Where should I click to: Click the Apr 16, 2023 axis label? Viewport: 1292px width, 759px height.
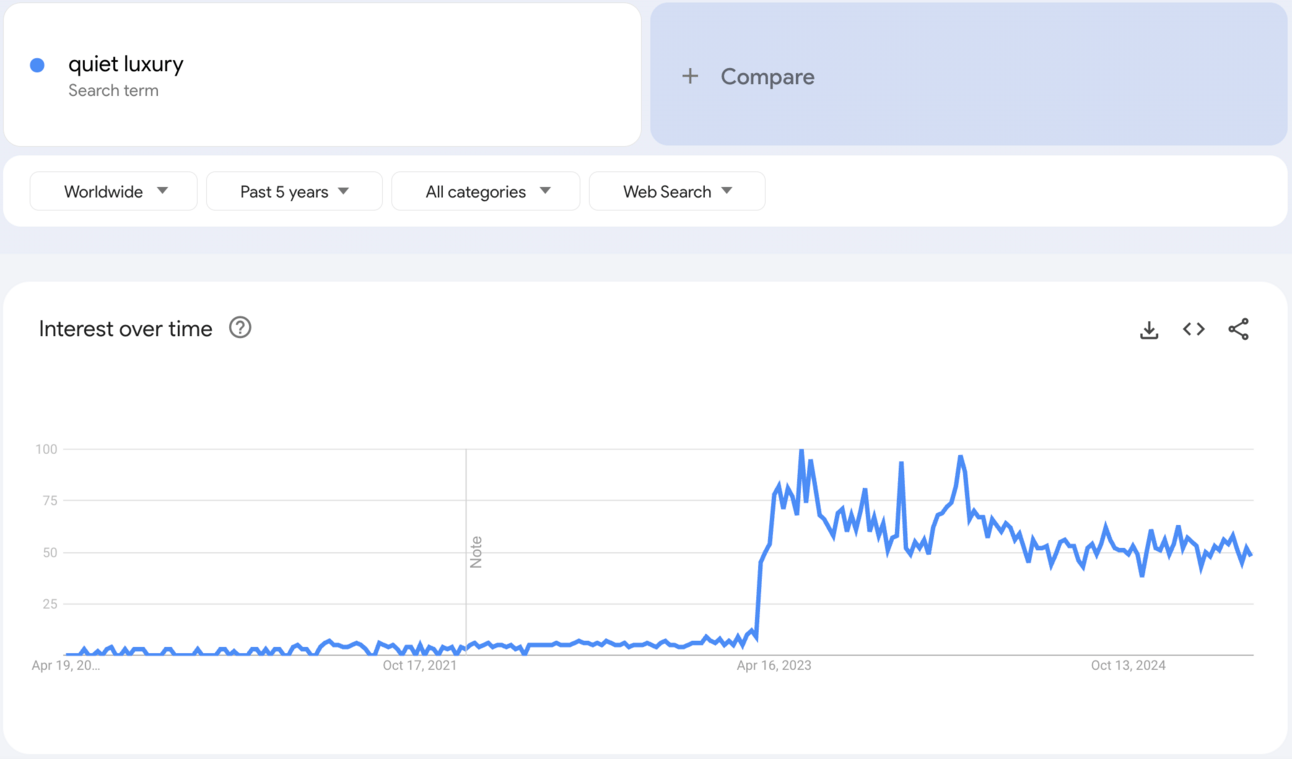[774, 665]
